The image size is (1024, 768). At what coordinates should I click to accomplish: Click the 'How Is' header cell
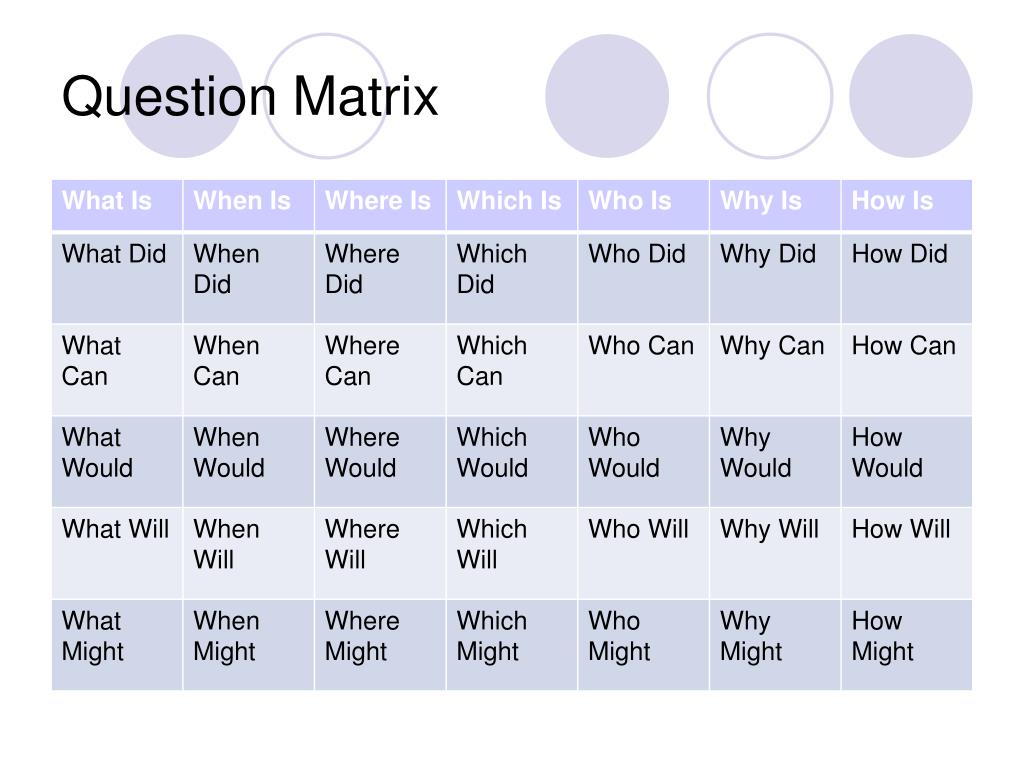click(906, 204)
